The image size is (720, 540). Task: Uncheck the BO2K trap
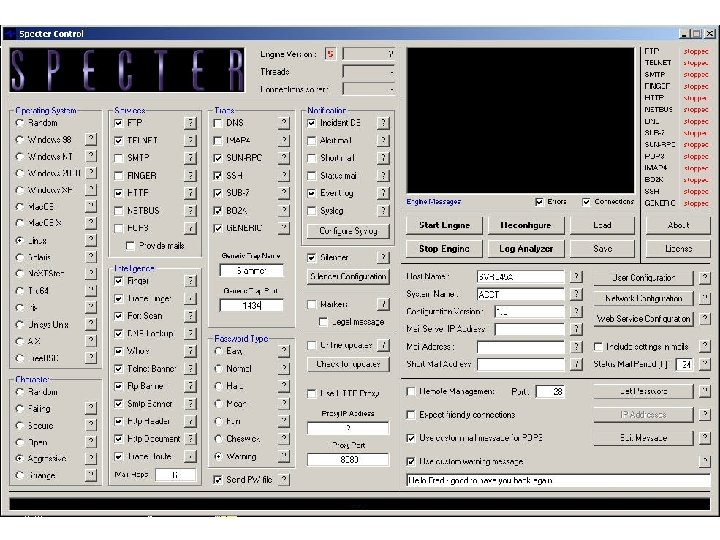click(x=218, y=211)
